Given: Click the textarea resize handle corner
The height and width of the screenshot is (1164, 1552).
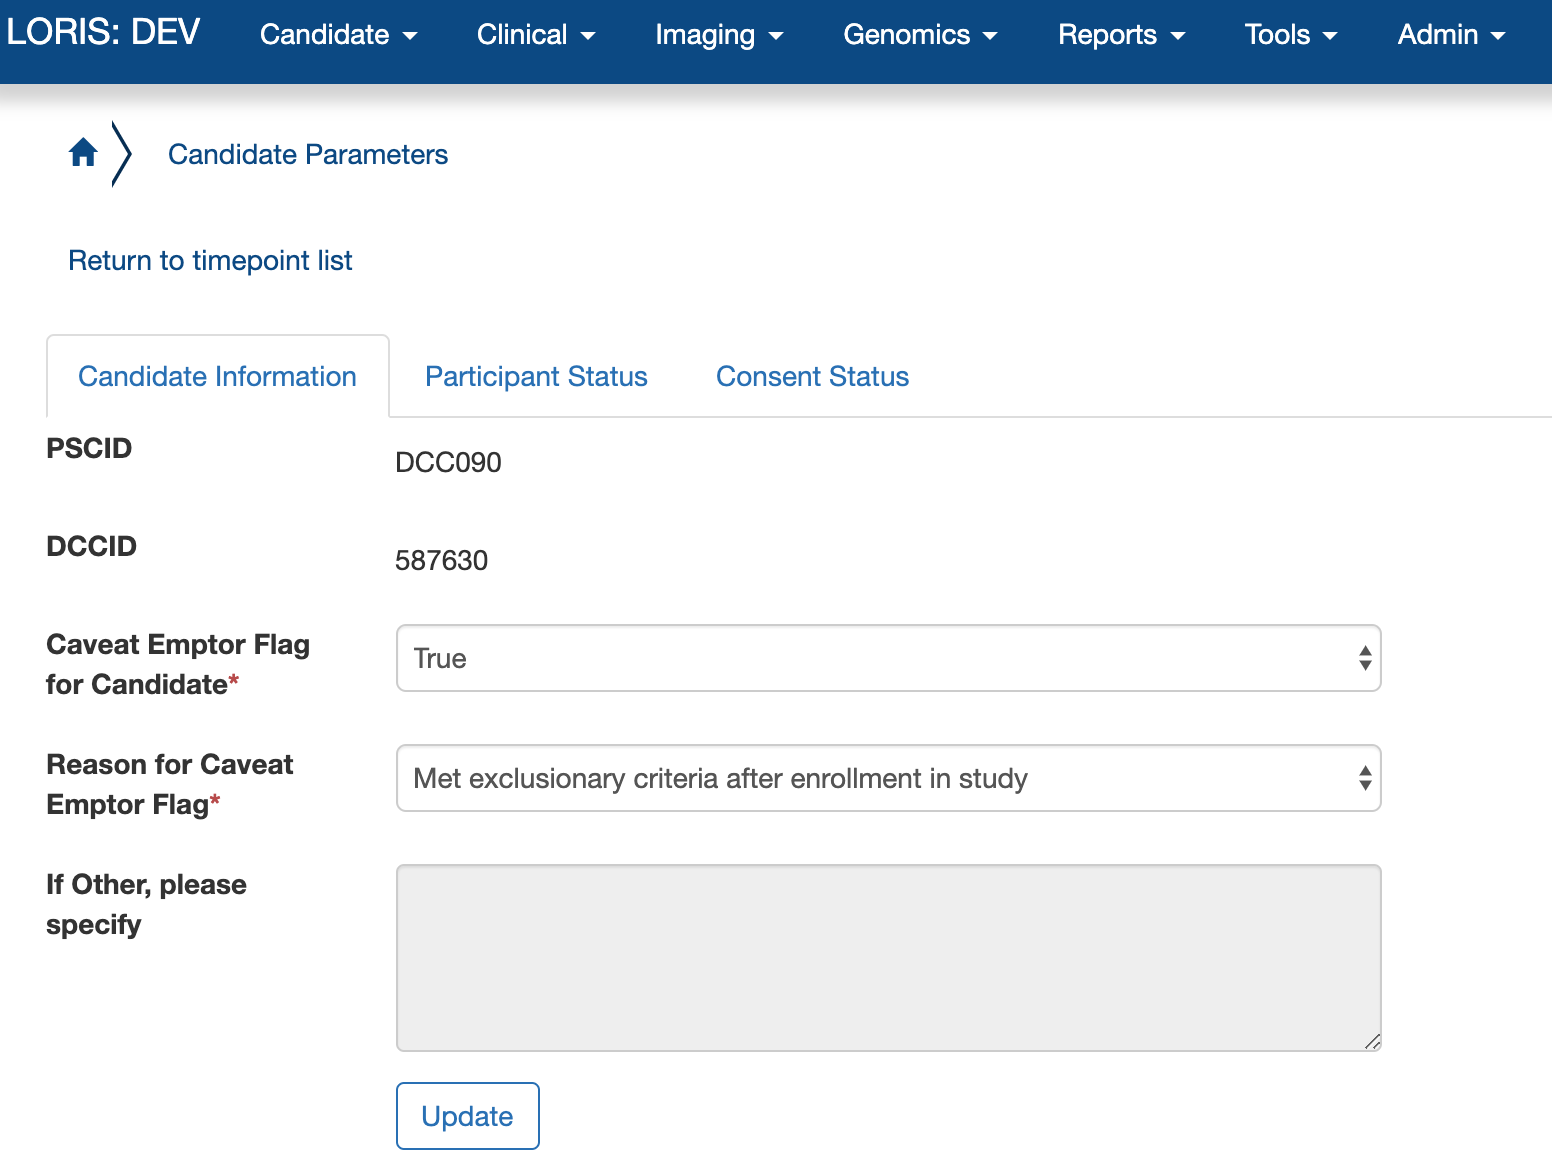Looking at the screenshot, I should click(1374, 1043).
